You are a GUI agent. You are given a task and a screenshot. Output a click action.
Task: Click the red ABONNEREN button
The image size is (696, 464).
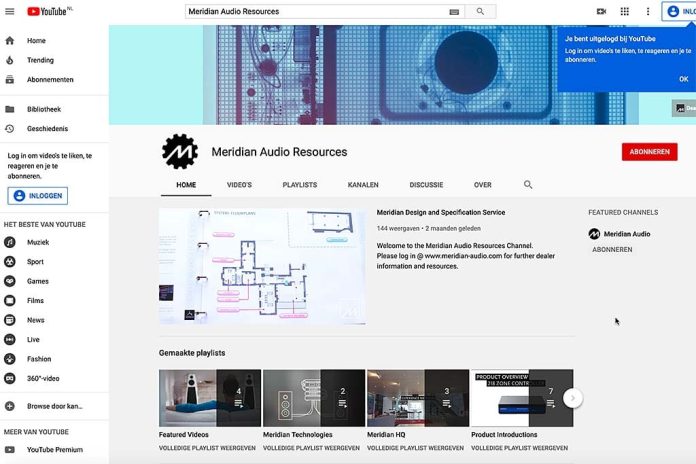tap(649, 152)
